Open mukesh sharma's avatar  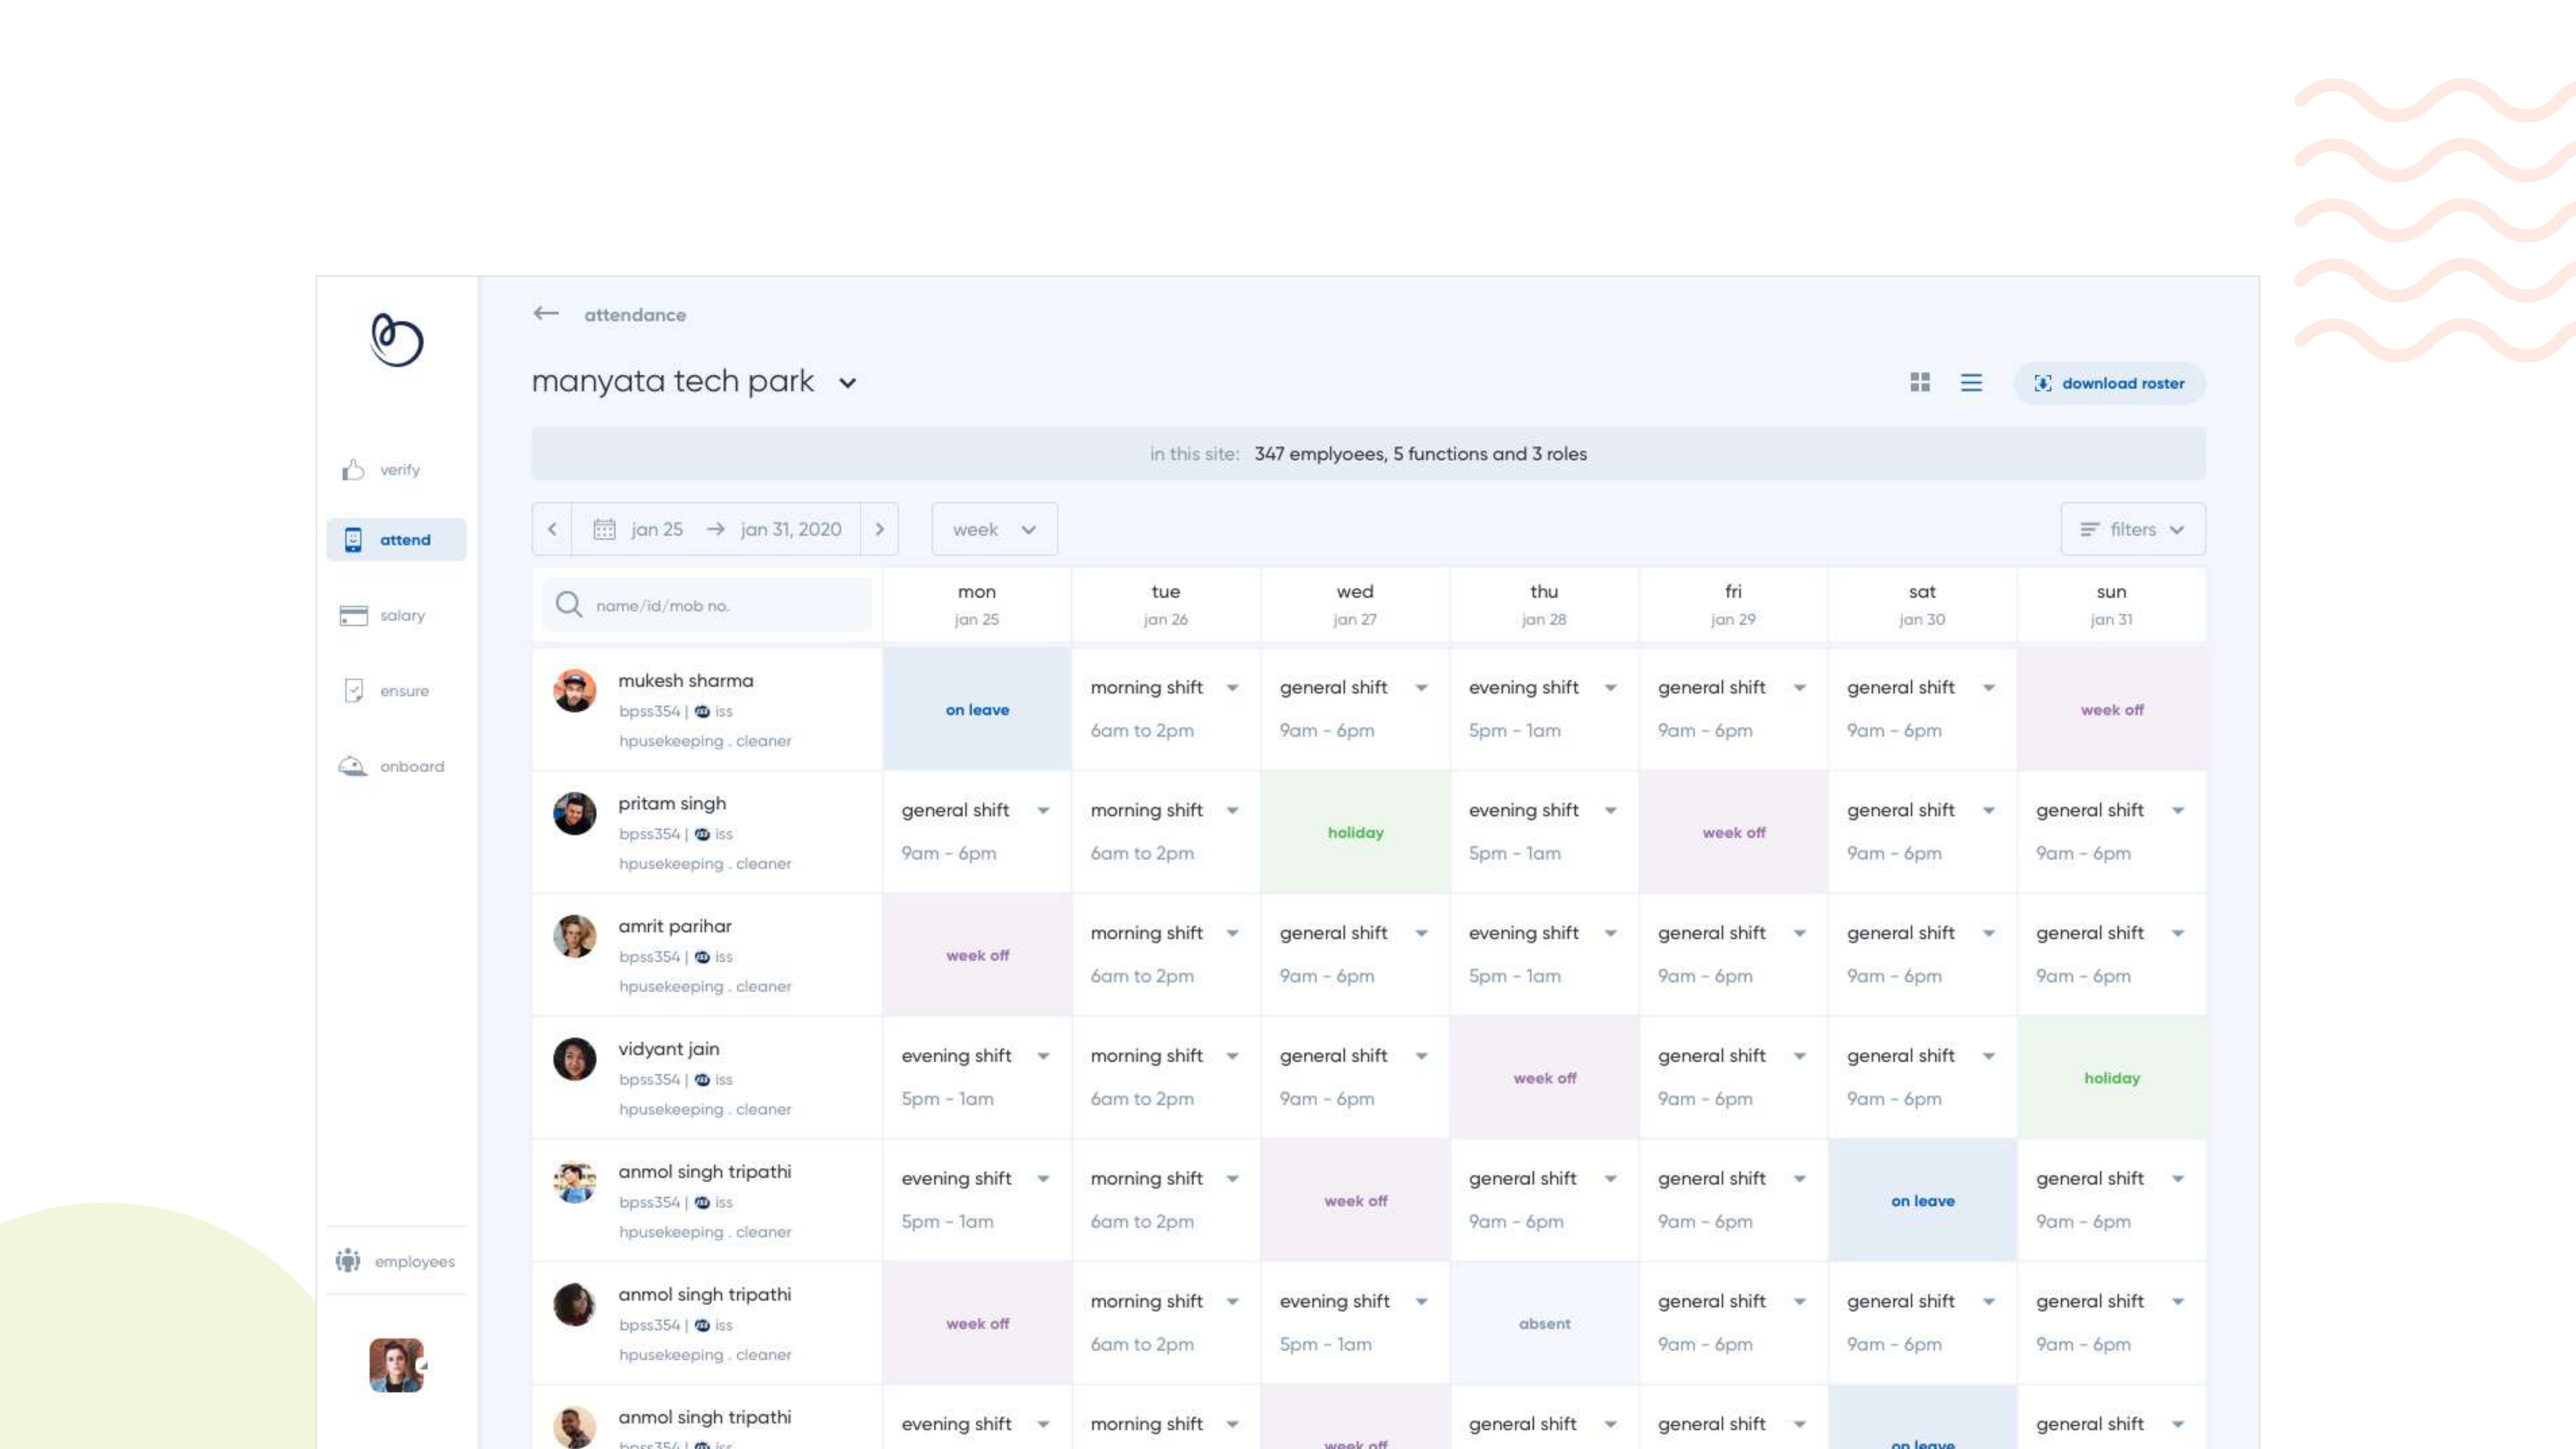point(575,691)
